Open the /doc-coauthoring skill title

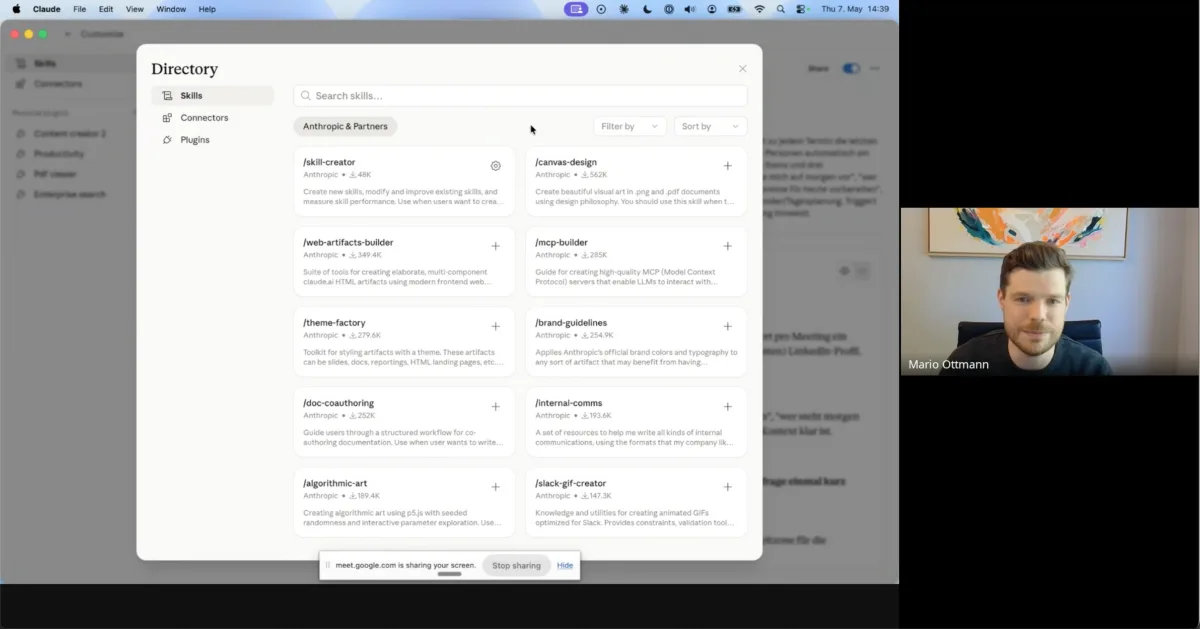(x=338, y=403)
